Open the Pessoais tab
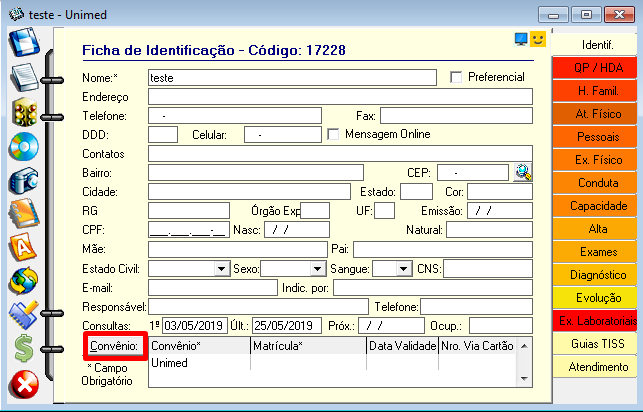 [594, 137]
